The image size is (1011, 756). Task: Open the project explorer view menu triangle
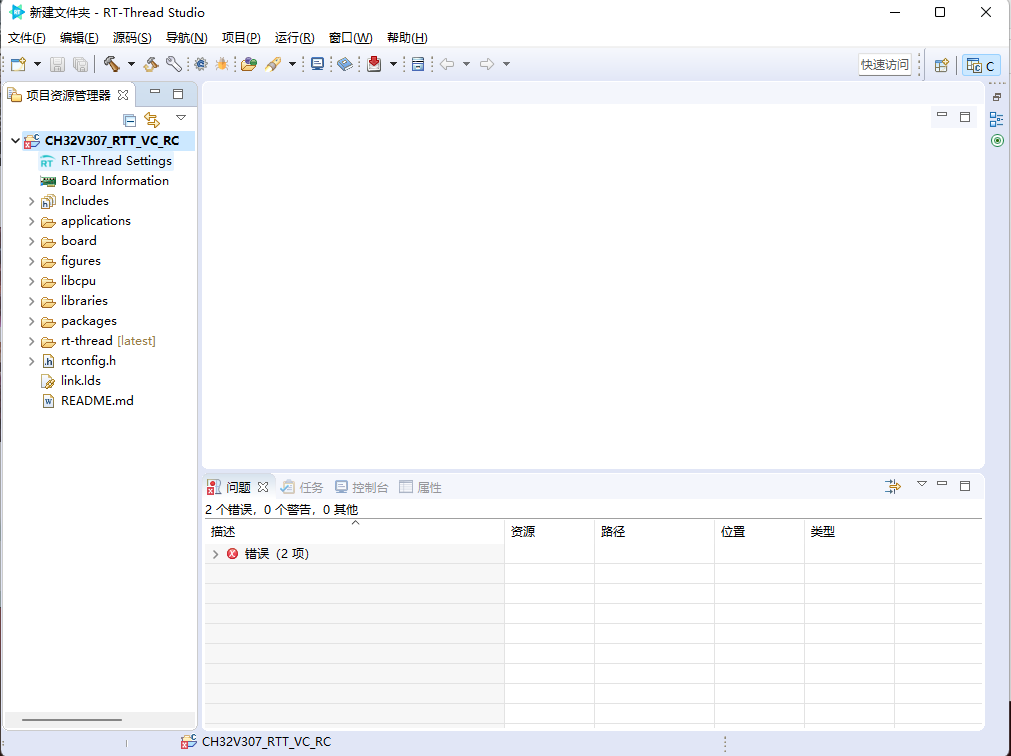click(181, 118)
